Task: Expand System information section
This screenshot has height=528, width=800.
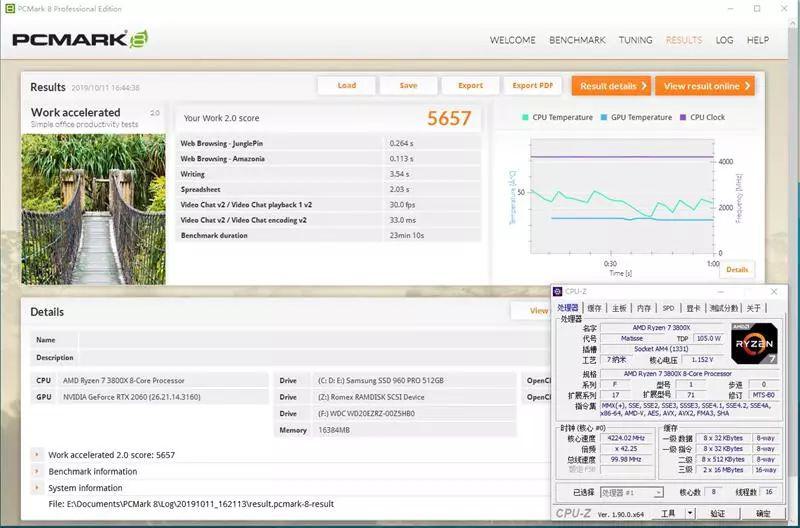Action: [37, 487]
